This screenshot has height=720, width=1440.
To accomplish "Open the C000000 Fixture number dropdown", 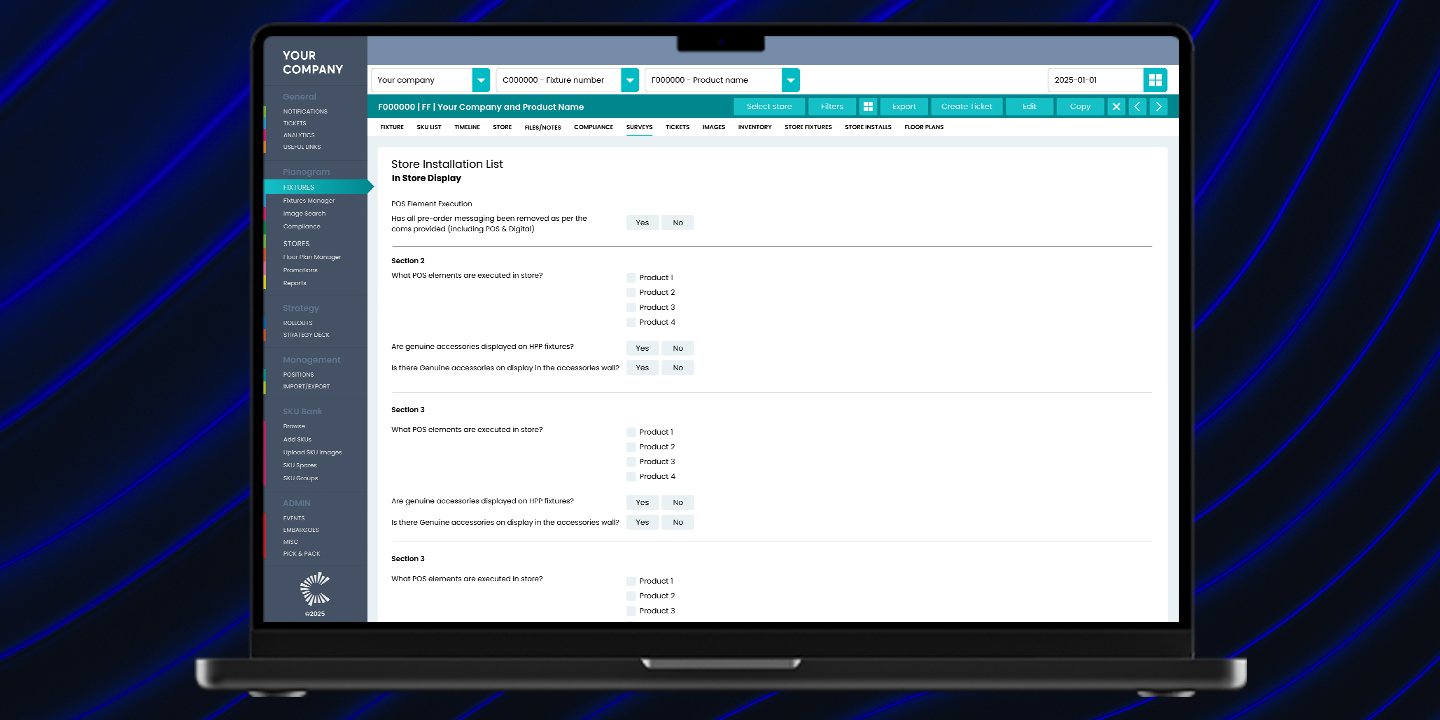I will 567,80.
